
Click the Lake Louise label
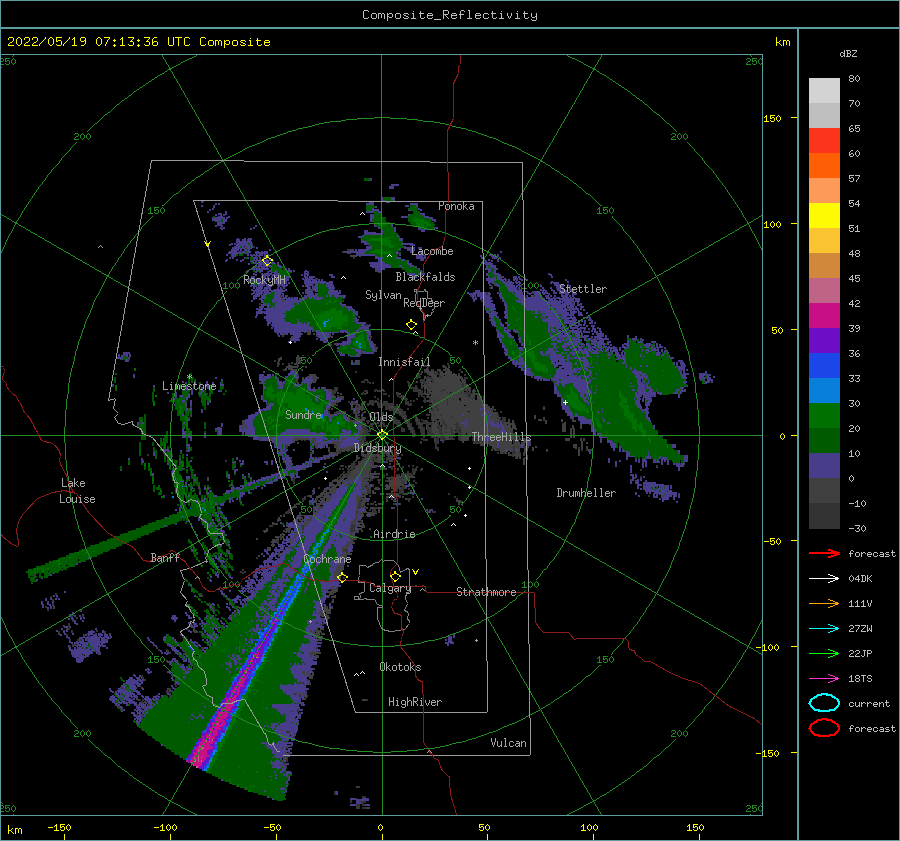[77, 491]
